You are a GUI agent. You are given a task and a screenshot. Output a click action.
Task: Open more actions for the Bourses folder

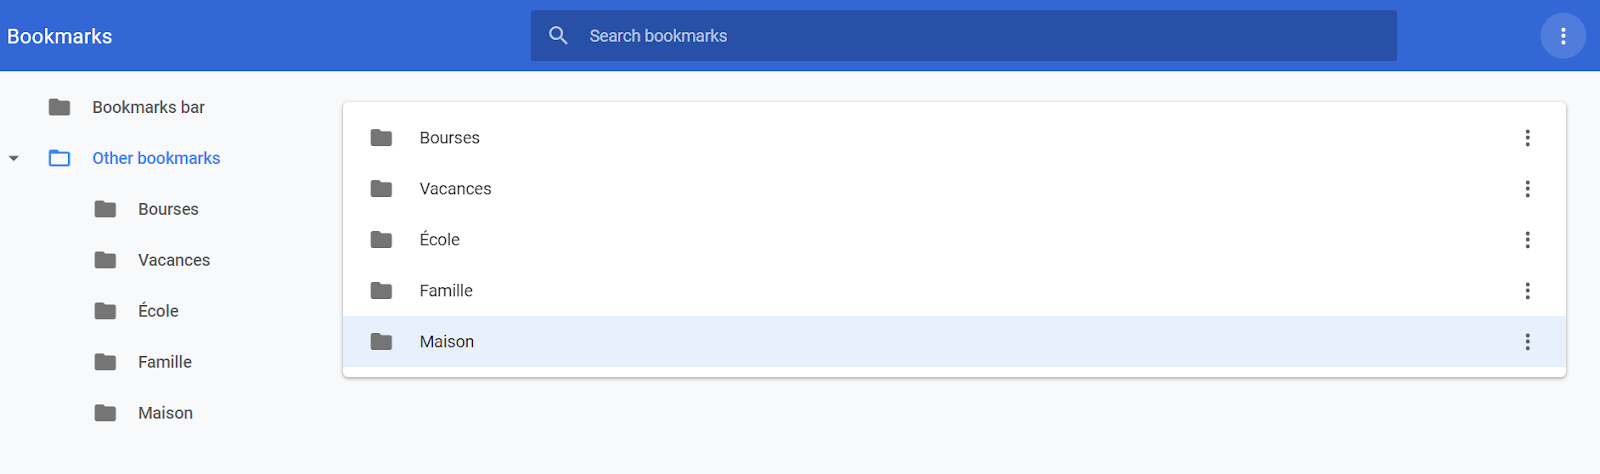1527,138
